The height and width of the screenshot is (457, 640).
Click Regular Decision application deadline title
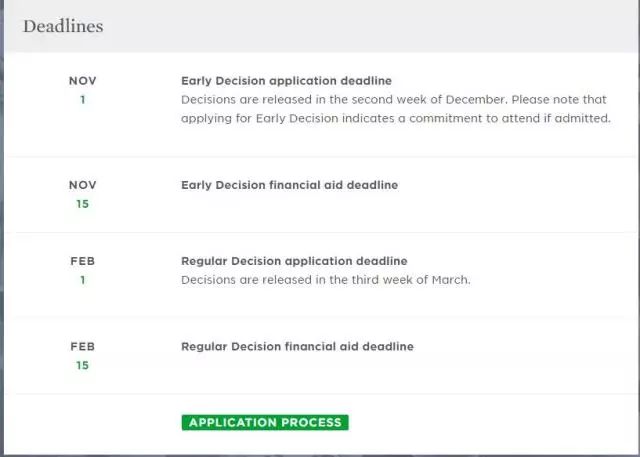tap(294, 261)
